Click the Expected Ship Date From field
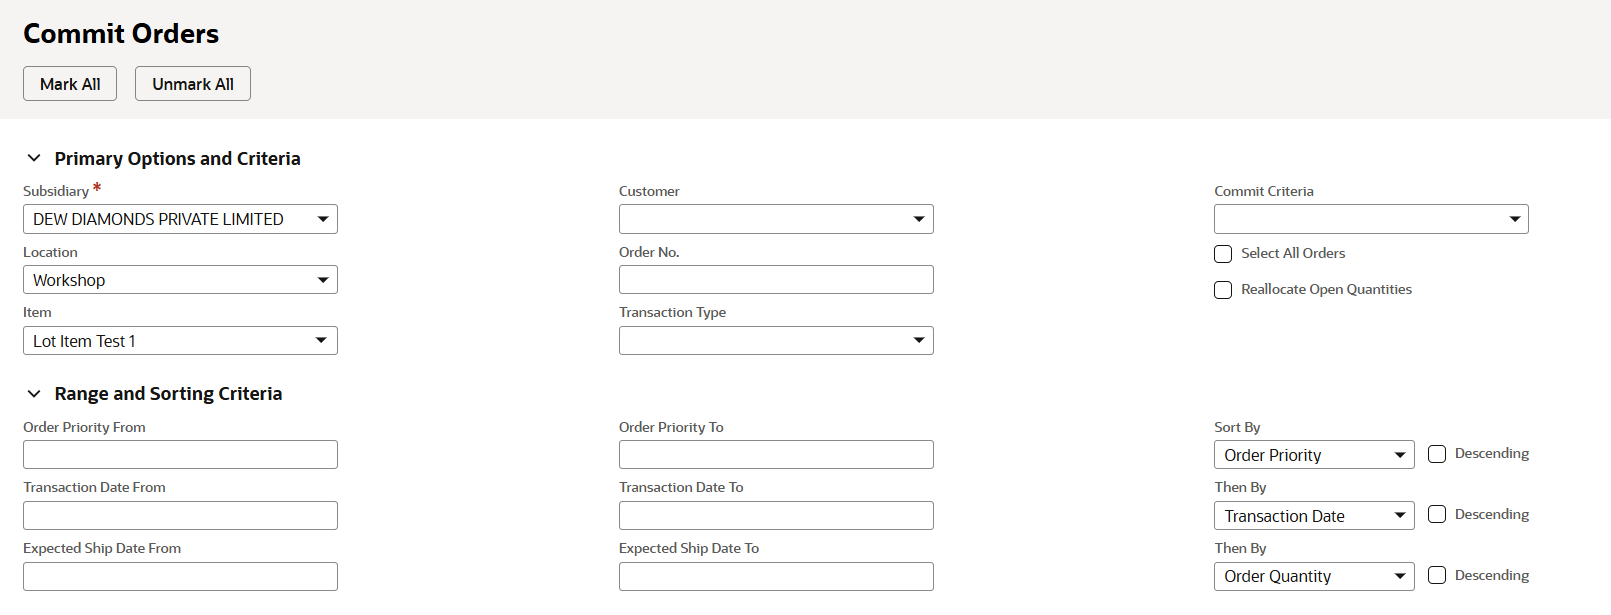 [x=180, y=577]
